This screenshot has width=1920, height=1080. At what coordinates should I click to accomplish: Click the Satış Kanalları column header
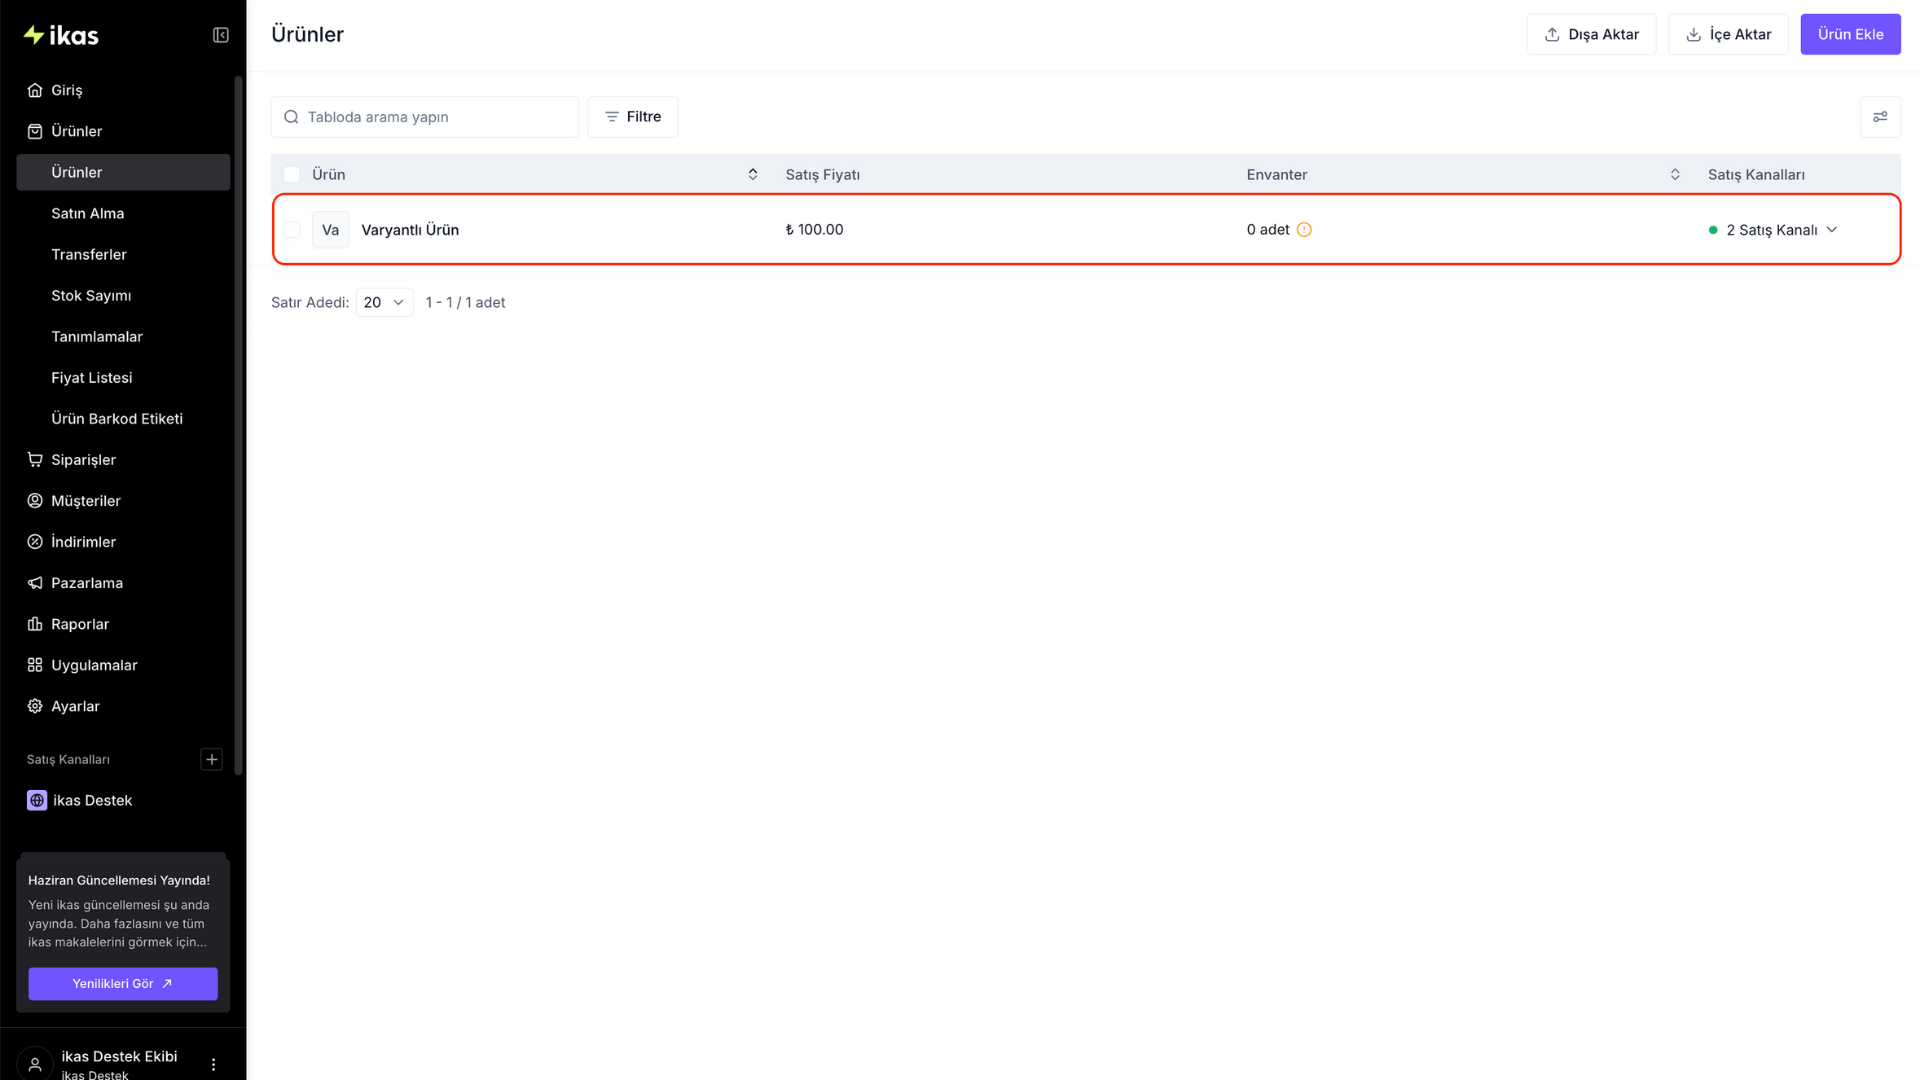point(1756,175)
